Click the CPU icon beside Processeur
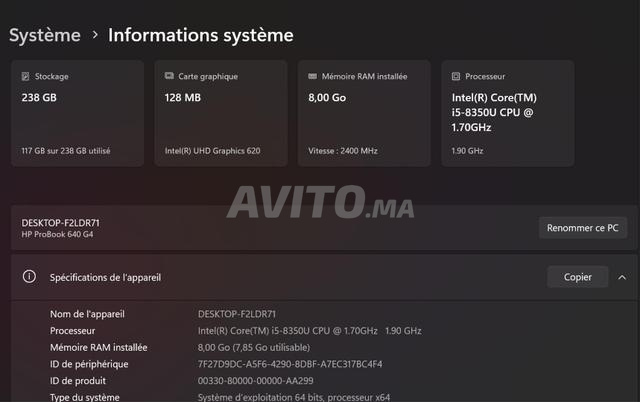 point(456,76)
